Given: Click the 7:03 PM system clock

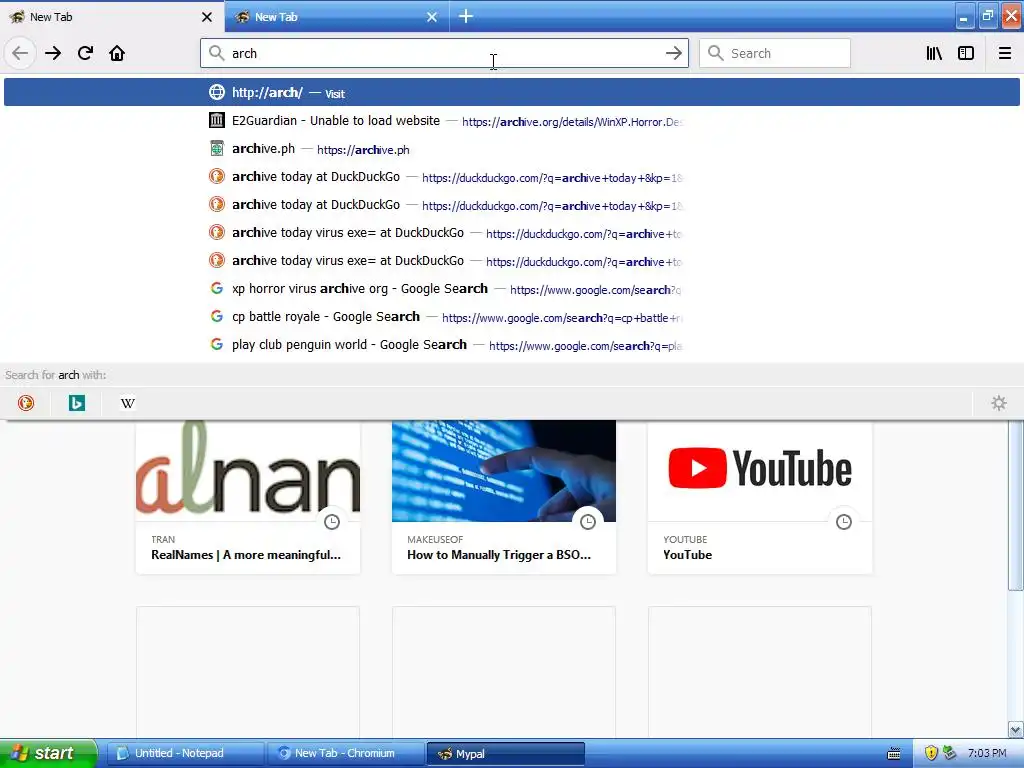Looking at the screenshot, I should pyautogui.click(x=987, y=753).
